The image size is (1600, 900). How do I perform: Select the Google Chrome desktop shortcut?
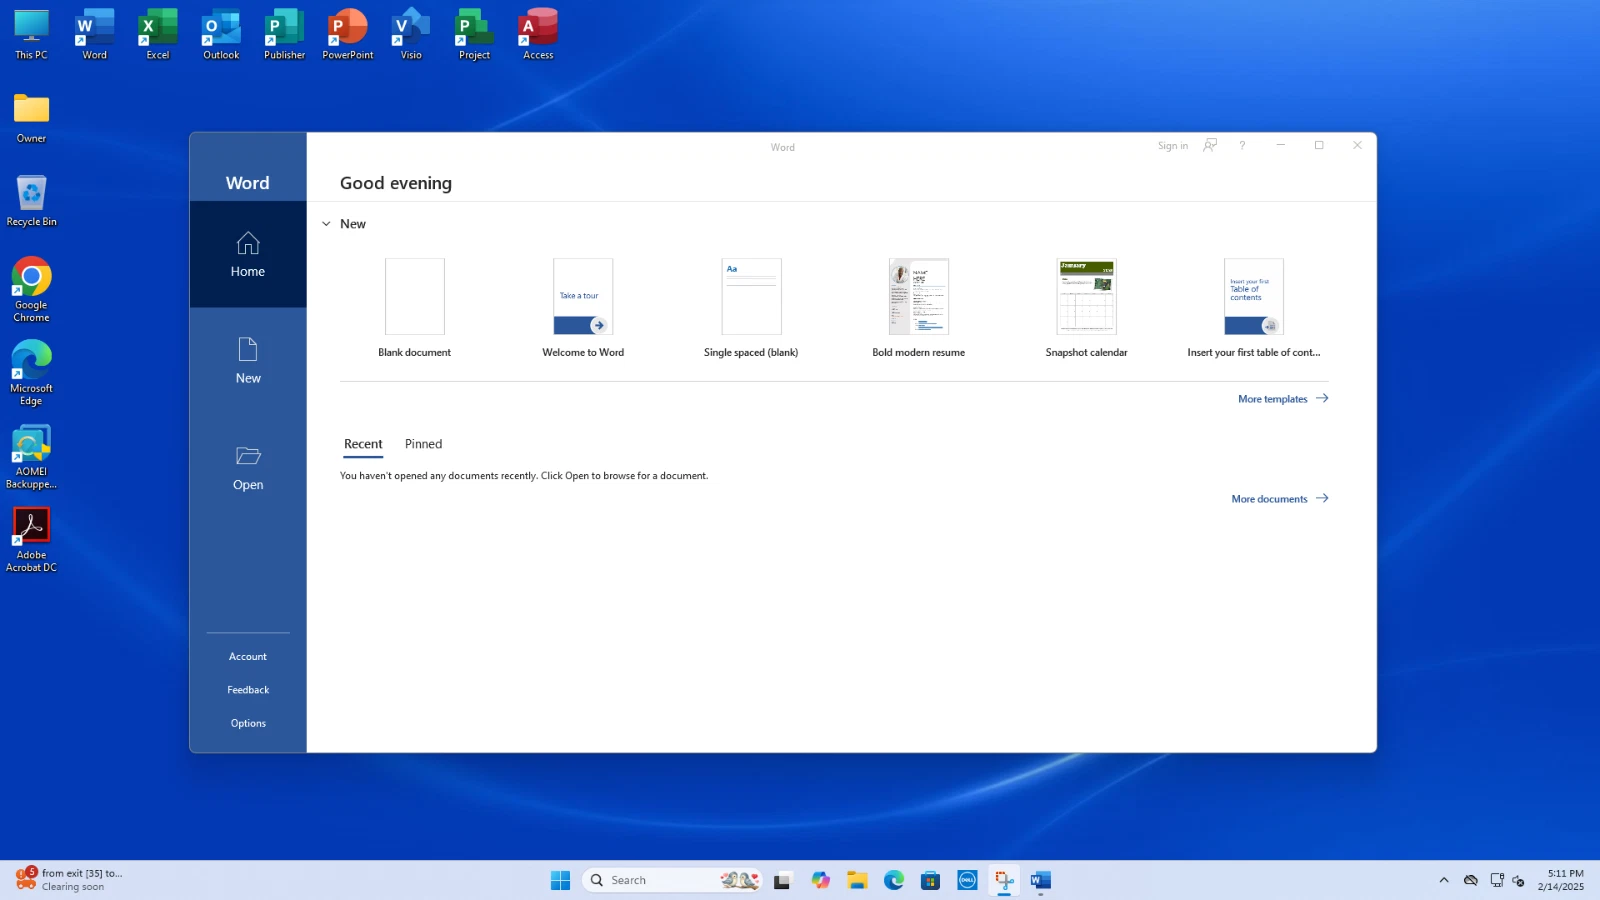tap(31, 290)
